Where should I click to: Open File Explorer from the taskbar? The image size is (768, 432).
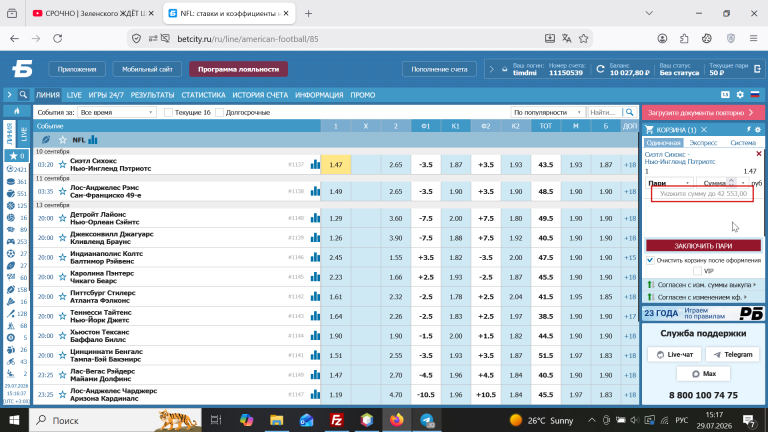pos(276,420)
